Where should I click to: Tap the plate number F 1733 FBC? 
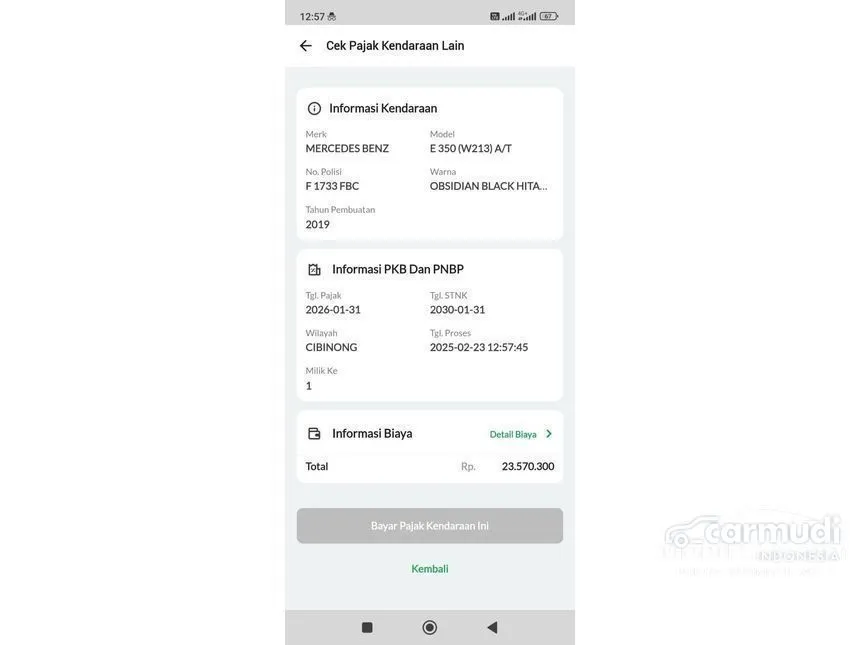coord(332,186)
